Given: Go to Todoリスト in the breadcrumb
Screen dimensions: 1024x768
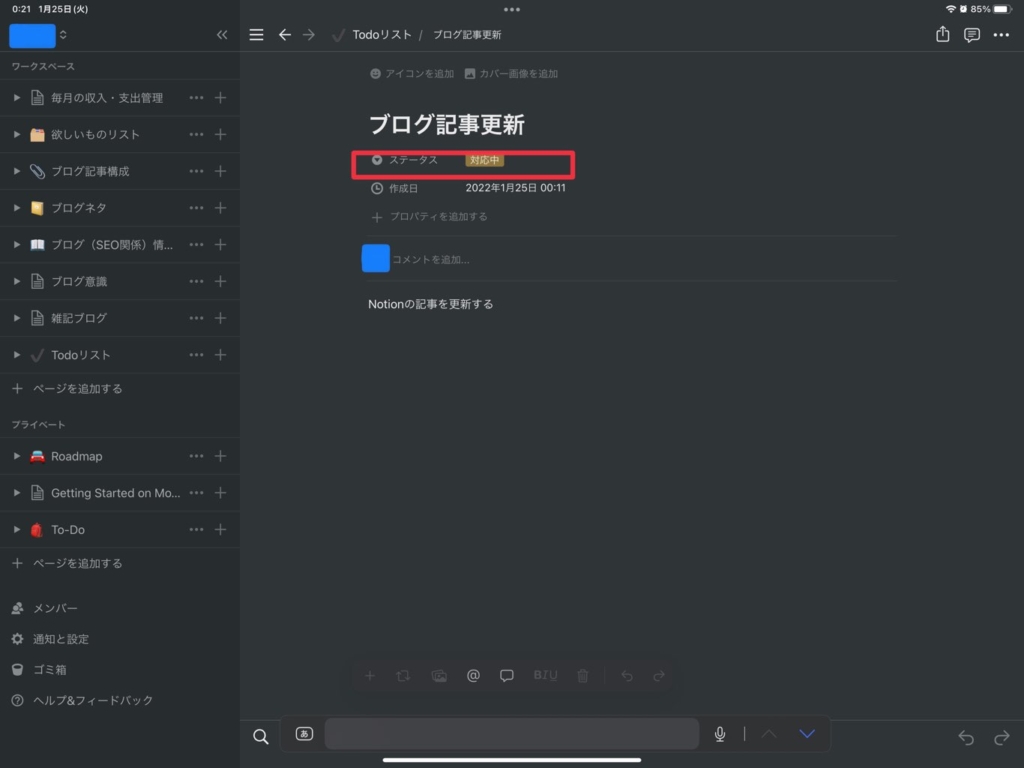Looking at the screenshot, I should point(382,35).
